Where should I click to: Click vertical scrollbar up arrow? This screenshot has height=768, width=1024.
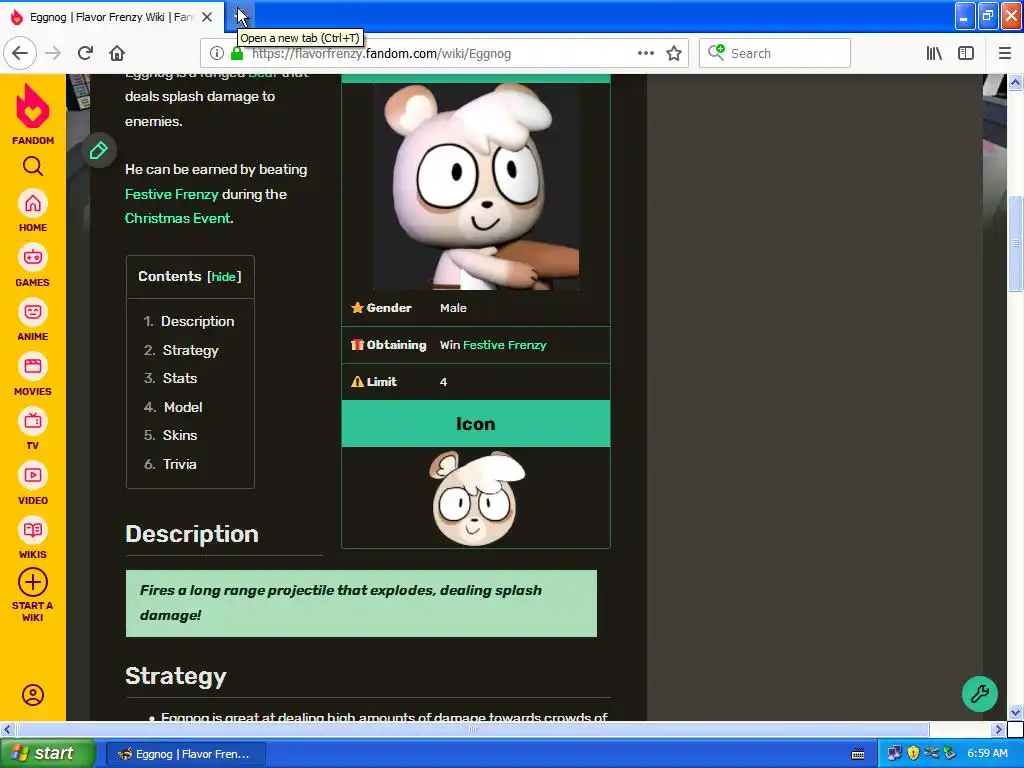point(1015,83)
